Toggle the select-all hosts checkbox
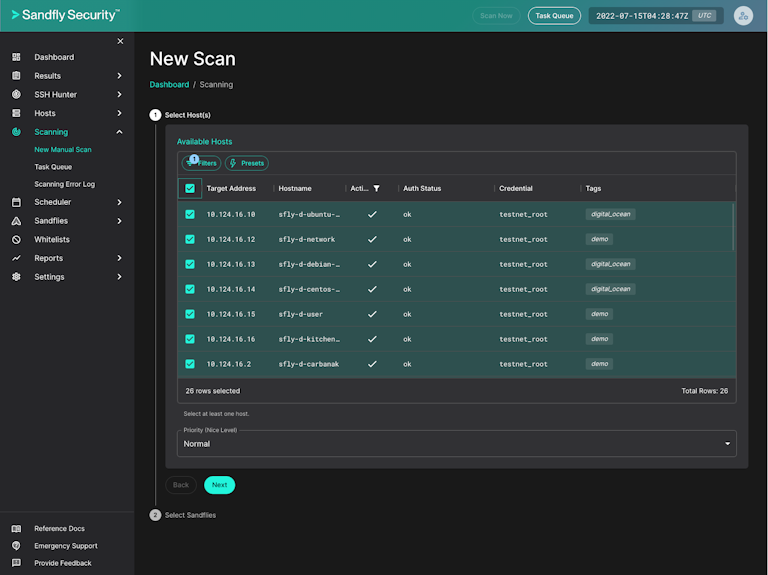The height and width of the screenshot is (575, 768). tap(190, 189)
